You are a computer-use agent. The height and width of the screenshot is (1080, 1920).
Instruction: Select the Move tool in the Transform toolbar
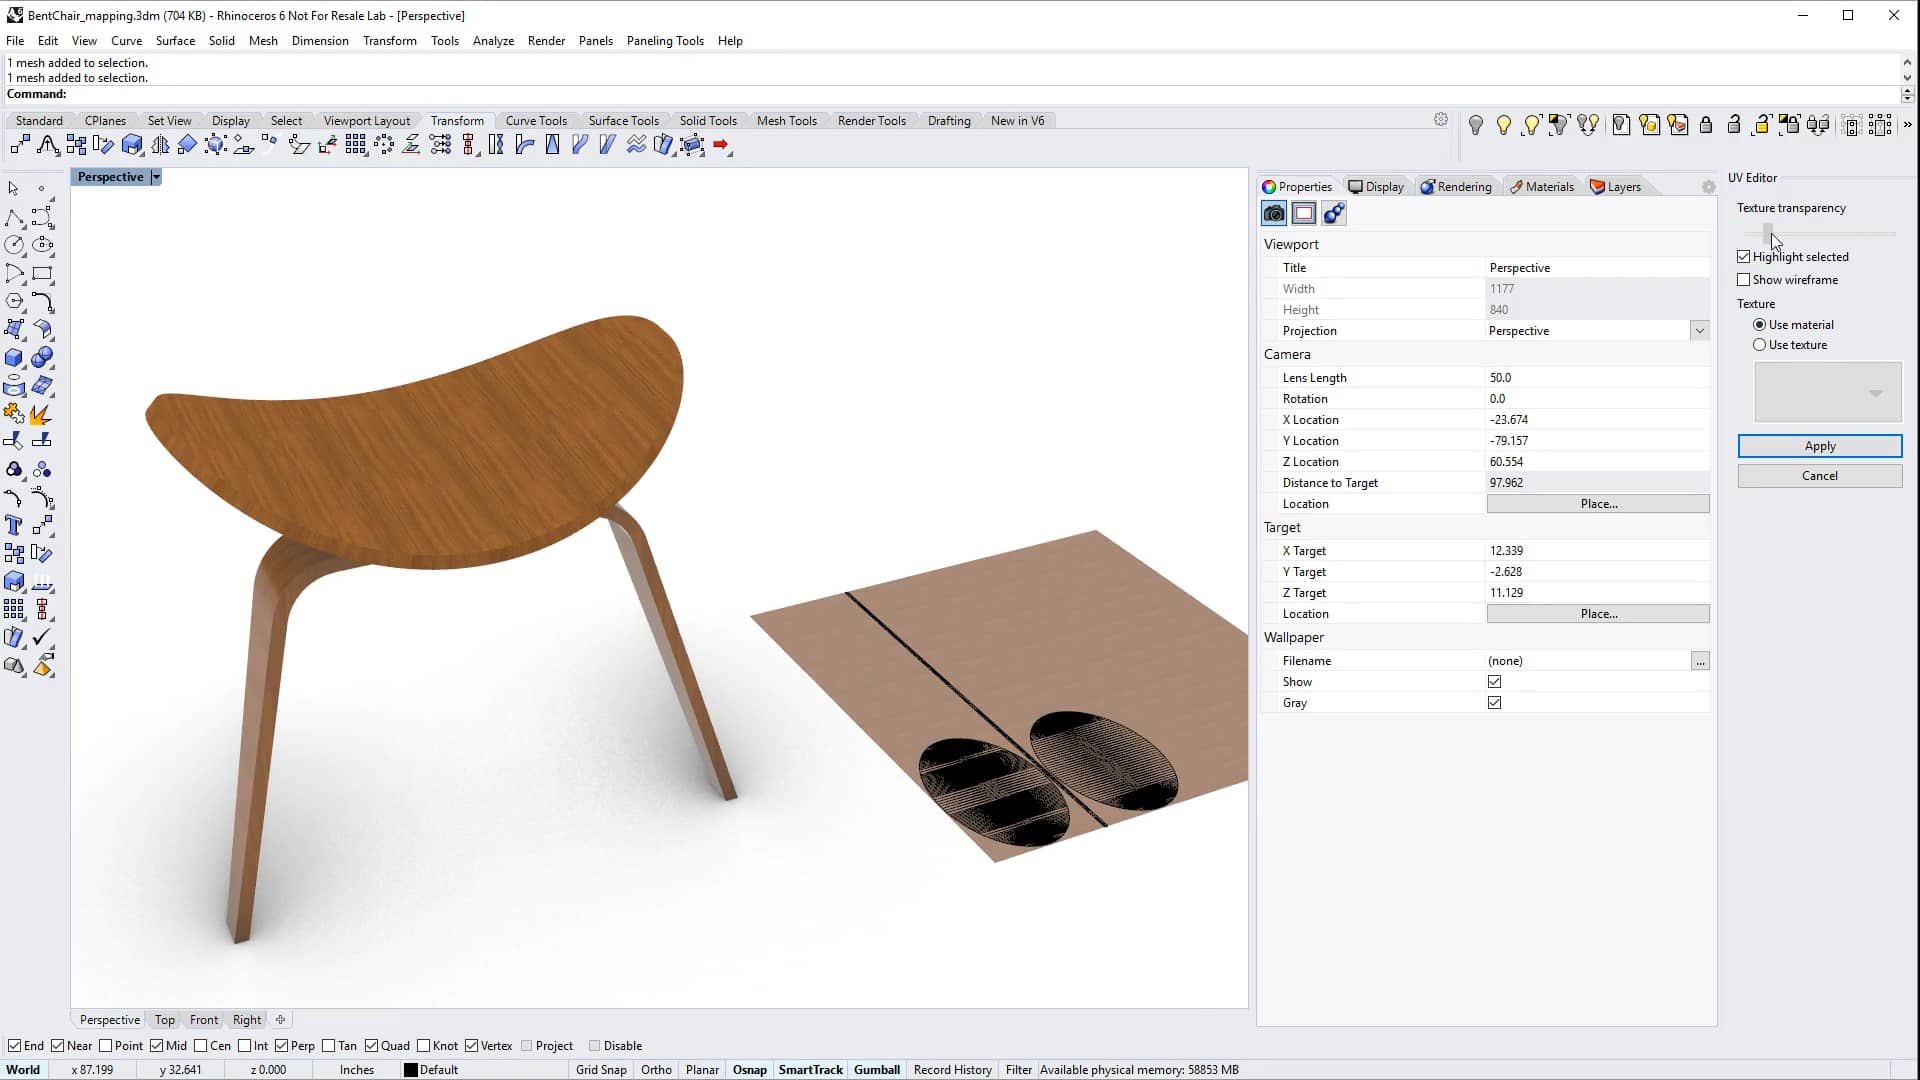click(18, 145)
